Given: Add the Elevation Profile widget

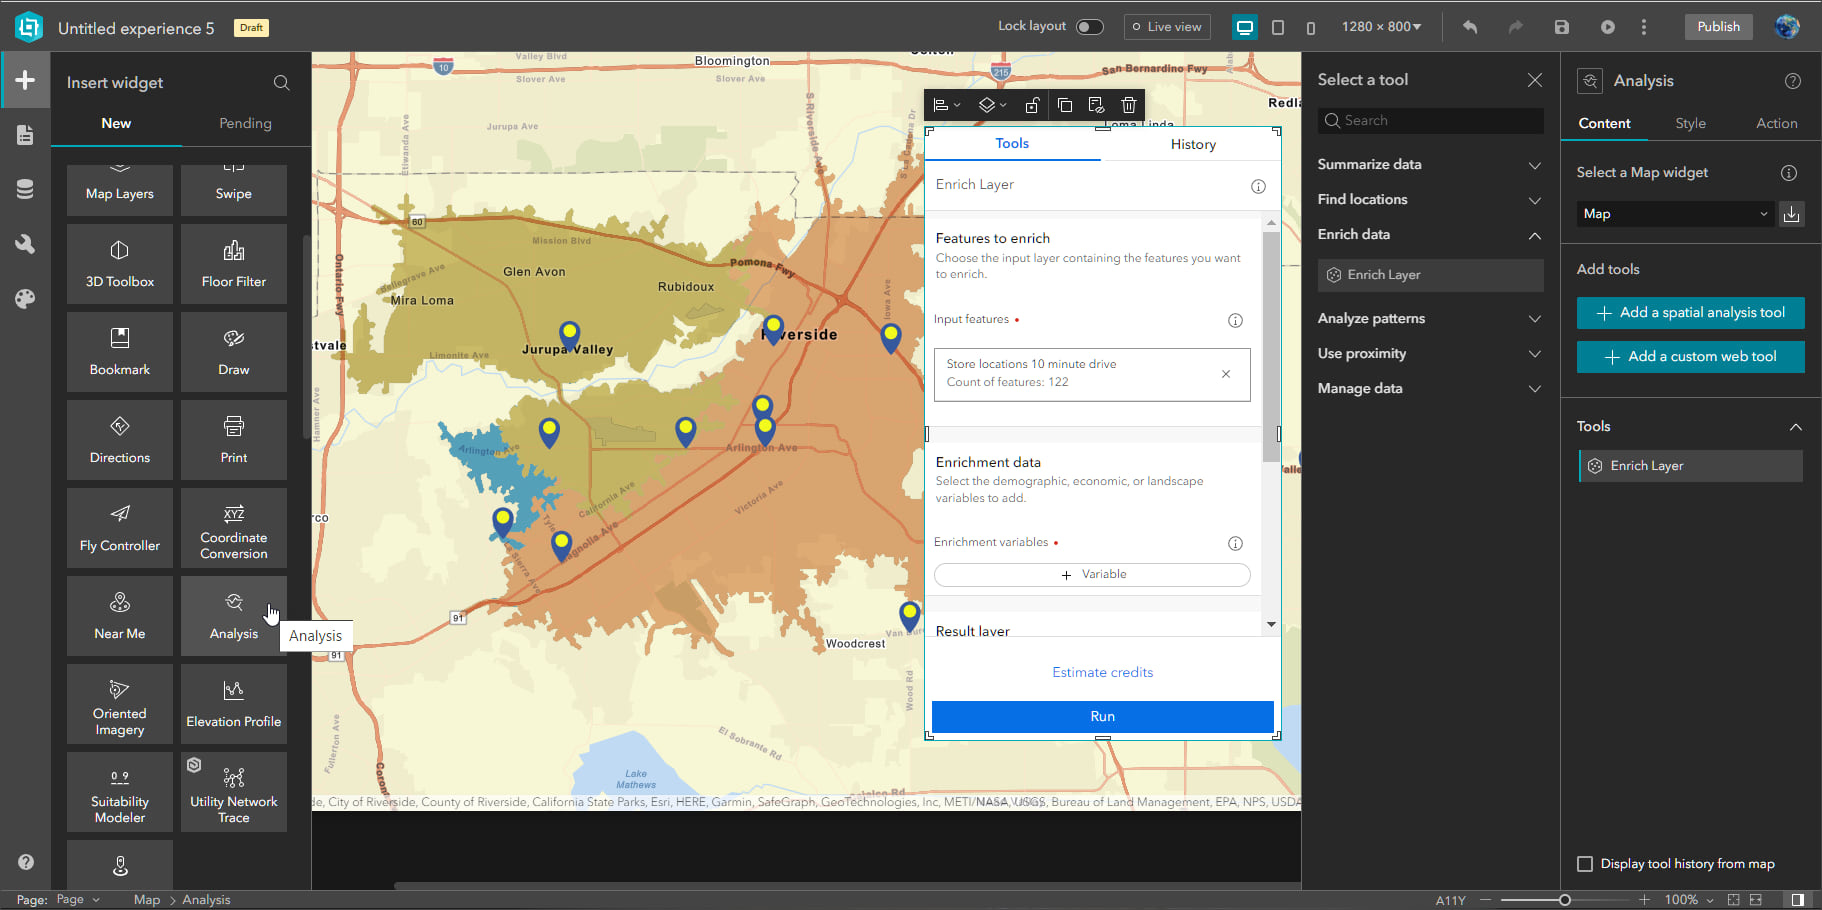Looking at the screenshot, I should tap(233, 704).
